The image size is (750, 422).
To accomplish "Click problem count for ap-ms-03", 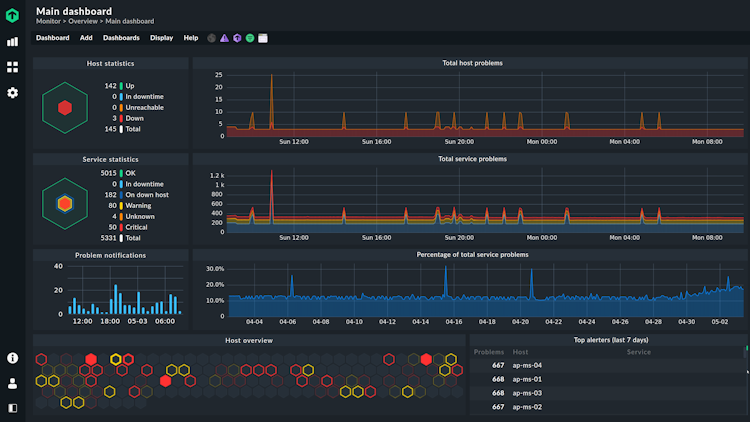I will point(498,393).
